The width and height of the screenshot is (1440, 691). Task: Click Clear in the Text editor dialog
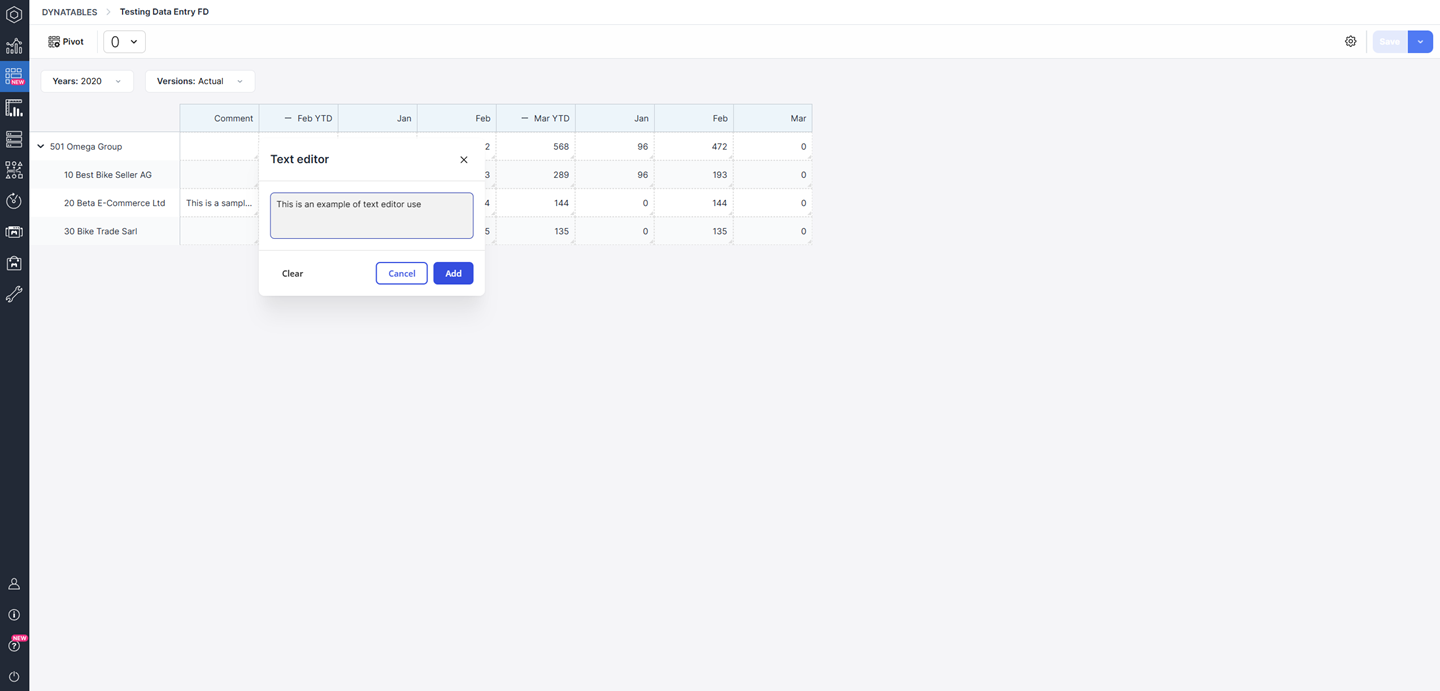tap(291, 273)
